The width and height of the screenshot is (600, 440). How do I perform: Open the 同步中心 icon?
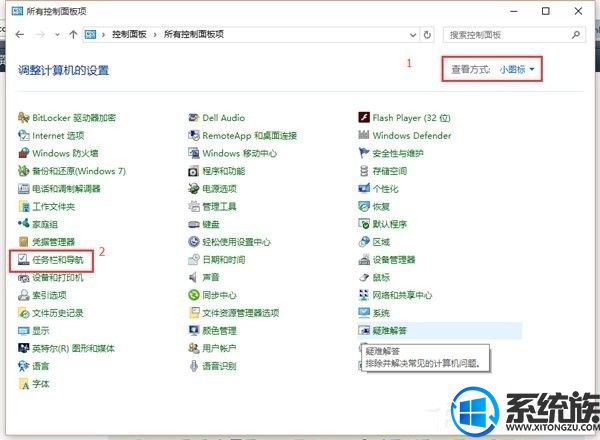point(194,295)
